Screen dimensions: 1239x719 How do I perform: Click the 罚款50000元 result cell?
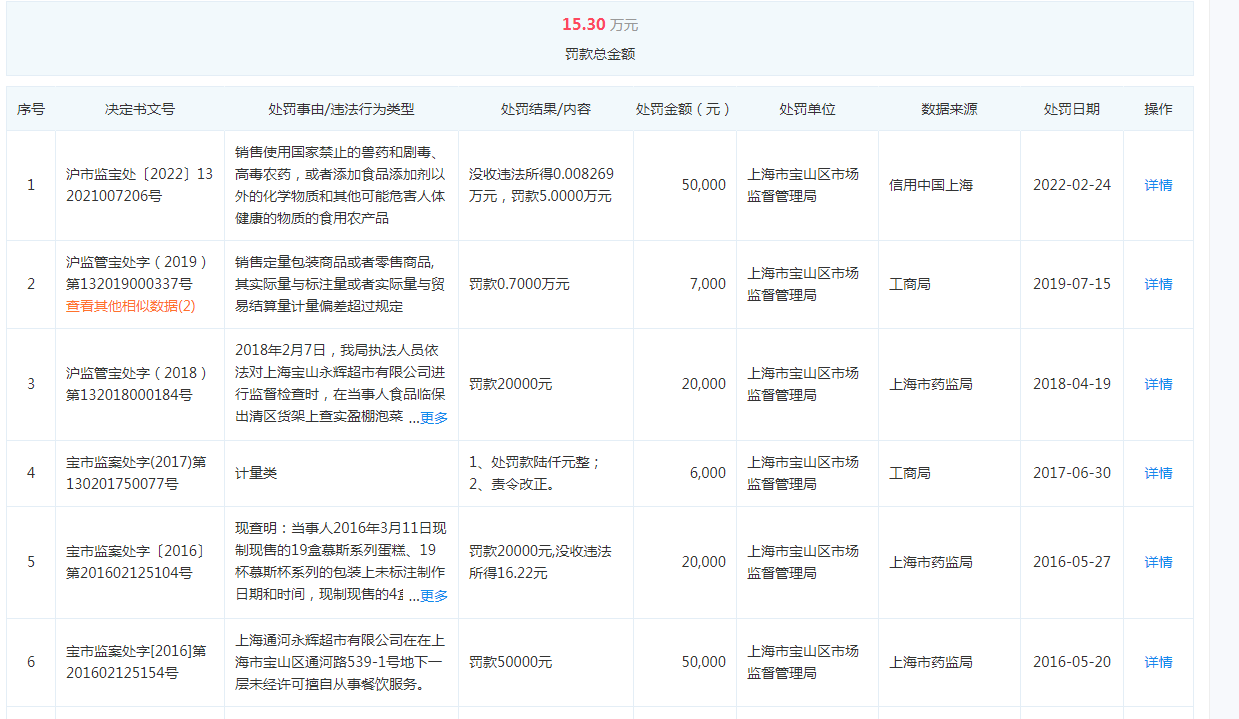511,662
